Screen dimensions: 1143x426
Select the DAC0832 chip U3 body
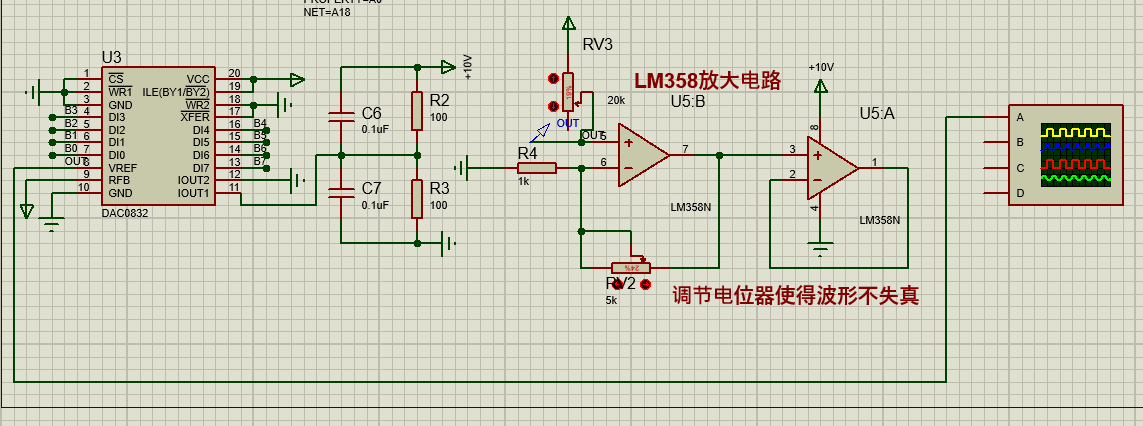[x=160, y=136]
